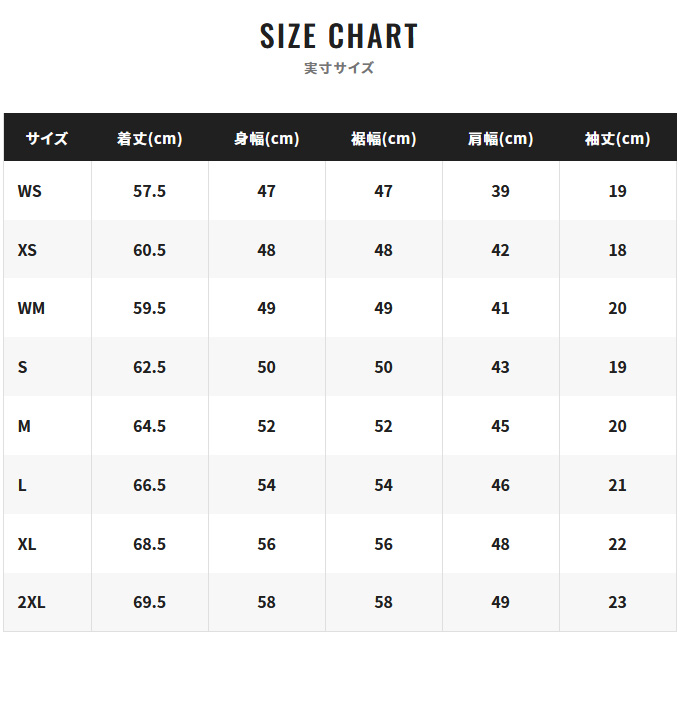Select the WM size row label
The height and width of the screenshot is (713, 680).
[31, 308]
